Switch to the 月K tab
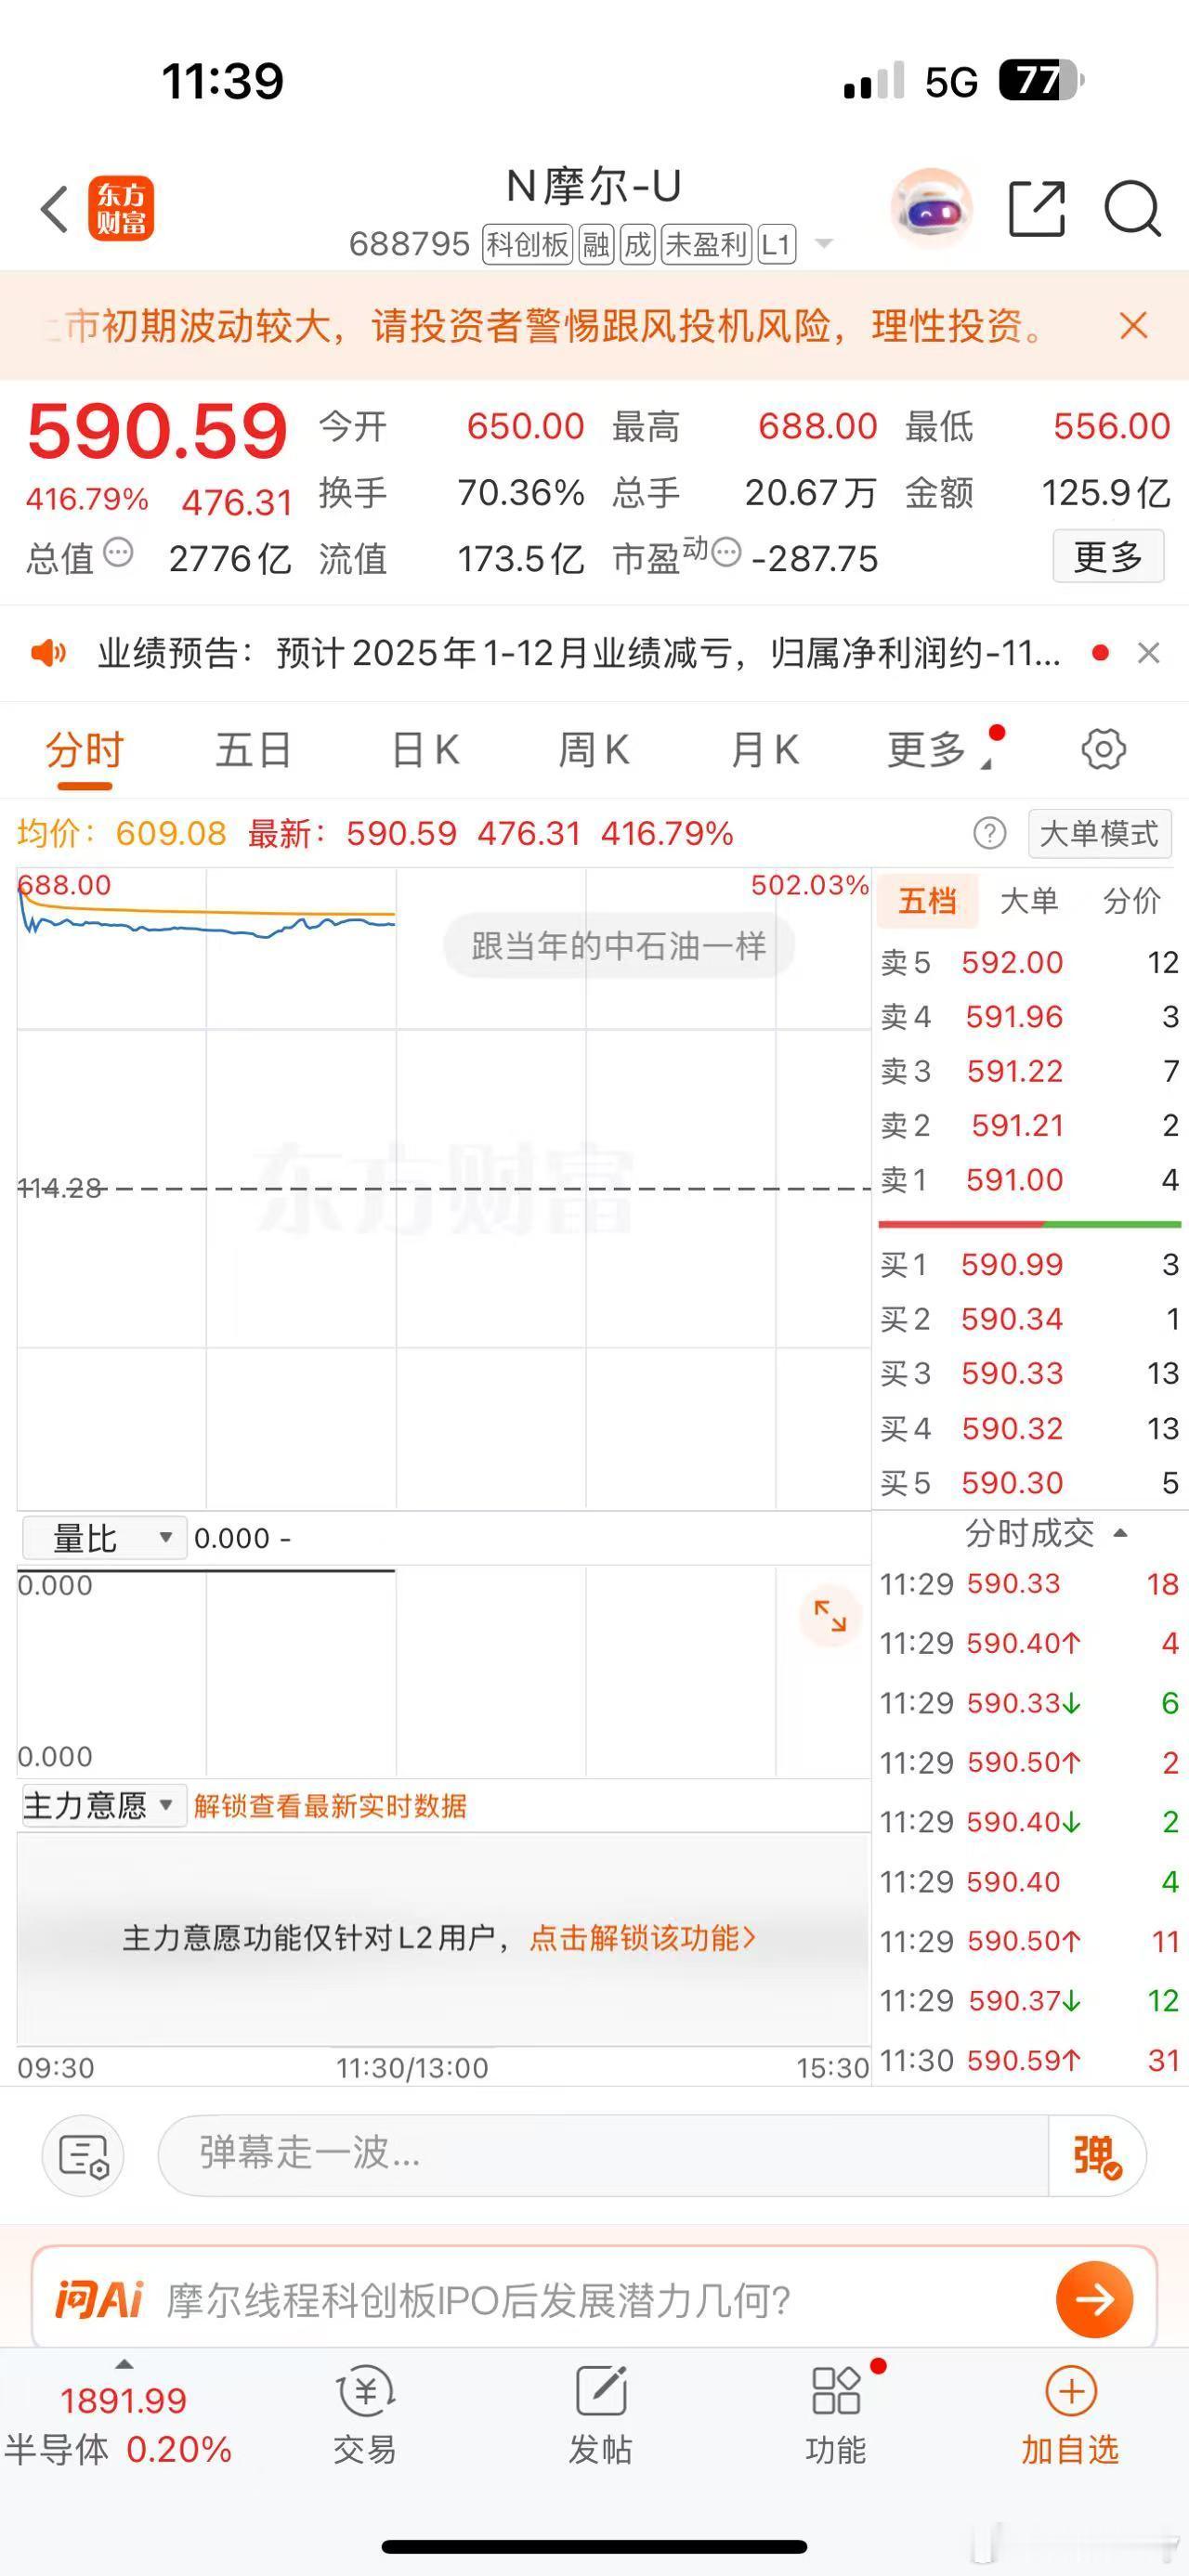The width and height of the screenshot is (1189, 2576). [x=765, y=749]
